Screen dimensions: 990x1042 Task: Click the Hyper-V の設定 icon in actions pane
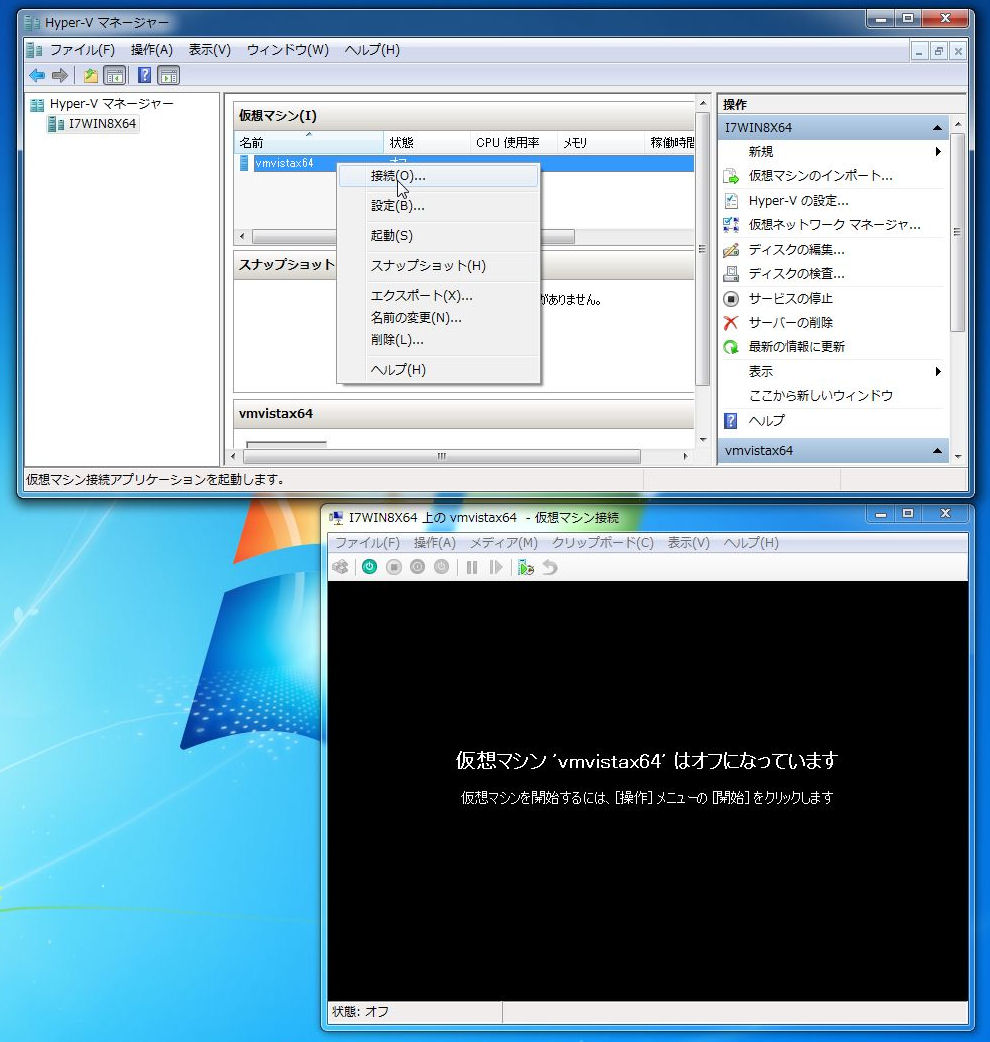coord(731,201)
